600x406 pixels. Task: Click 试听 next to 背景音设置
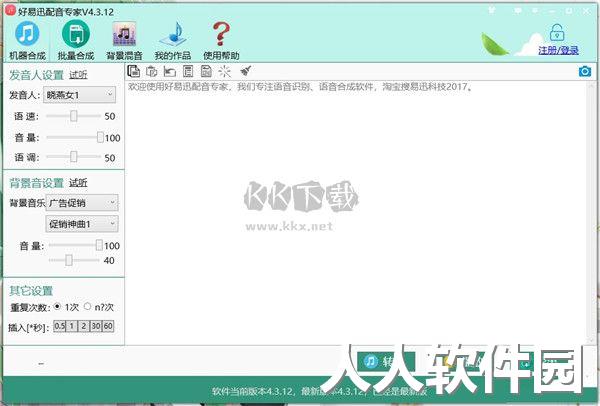(x=78, y=183)
